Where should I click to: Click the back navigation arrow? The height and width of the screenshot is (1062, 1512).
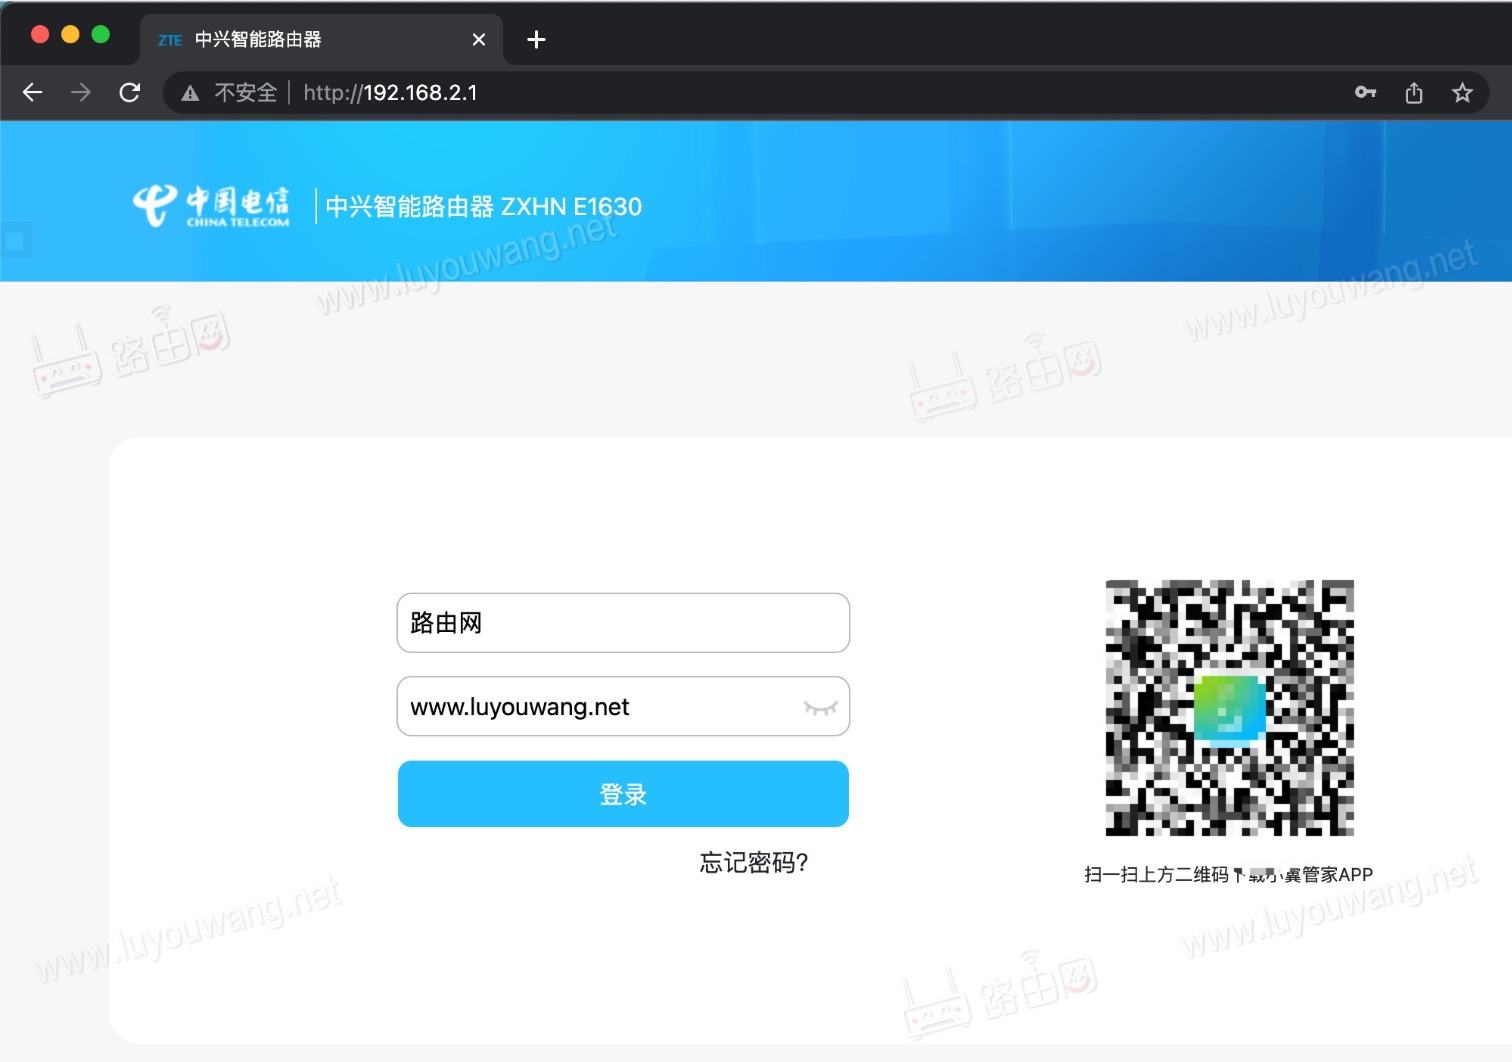click(x=32, y=92)
